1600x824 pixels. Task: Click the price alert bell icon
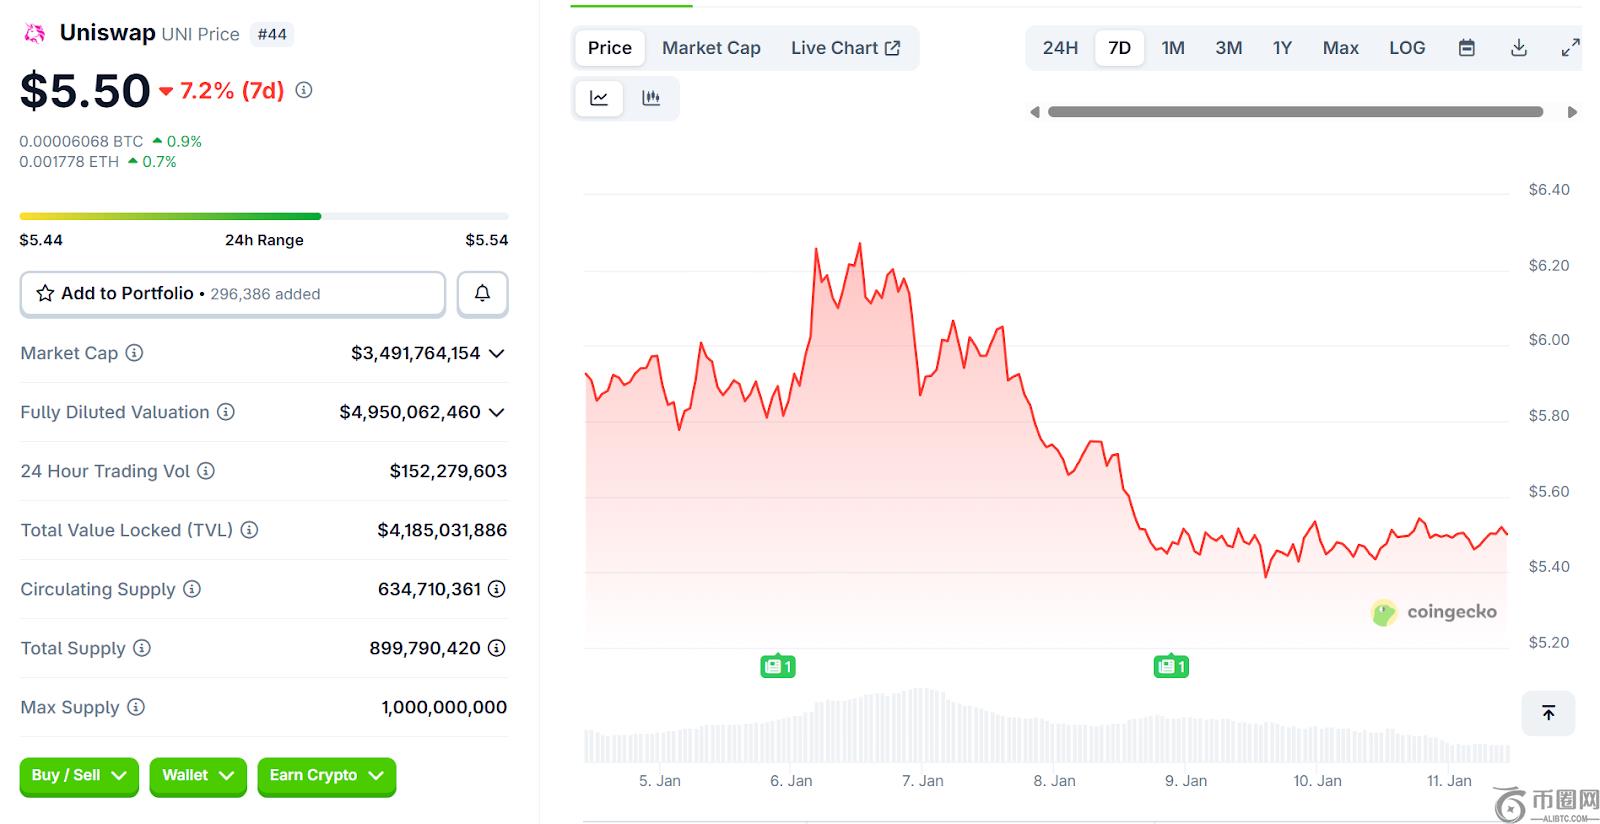pyautogui.click(x=482, y=294)
